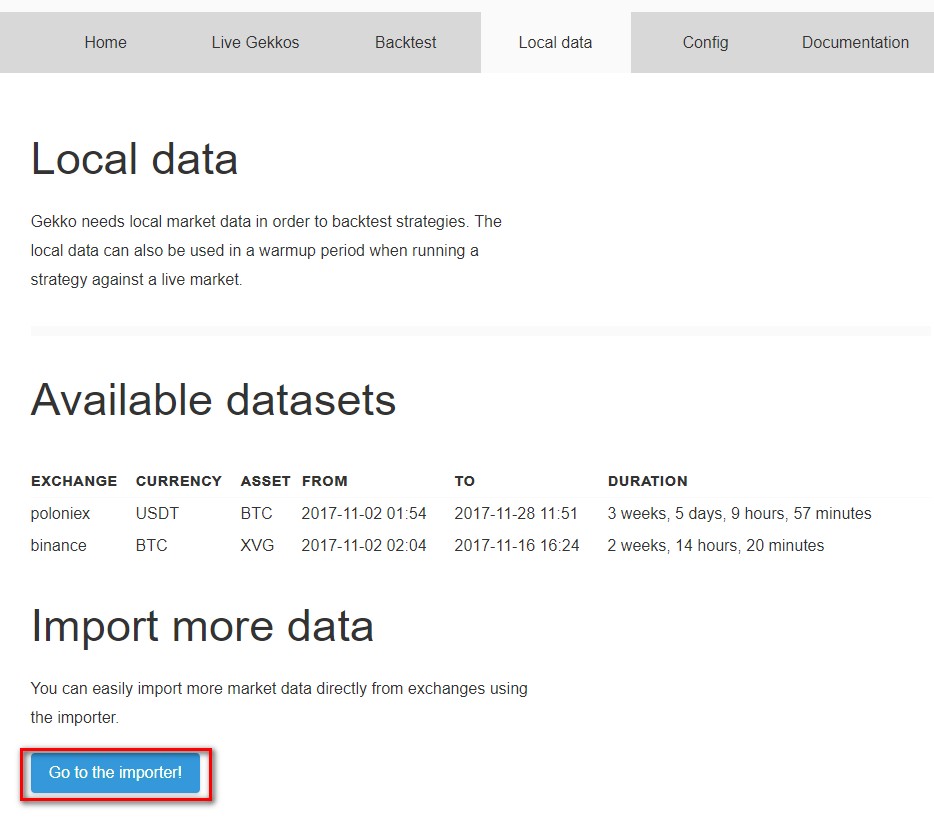
Task: Go to the Backtest tab
Action: 405,42
